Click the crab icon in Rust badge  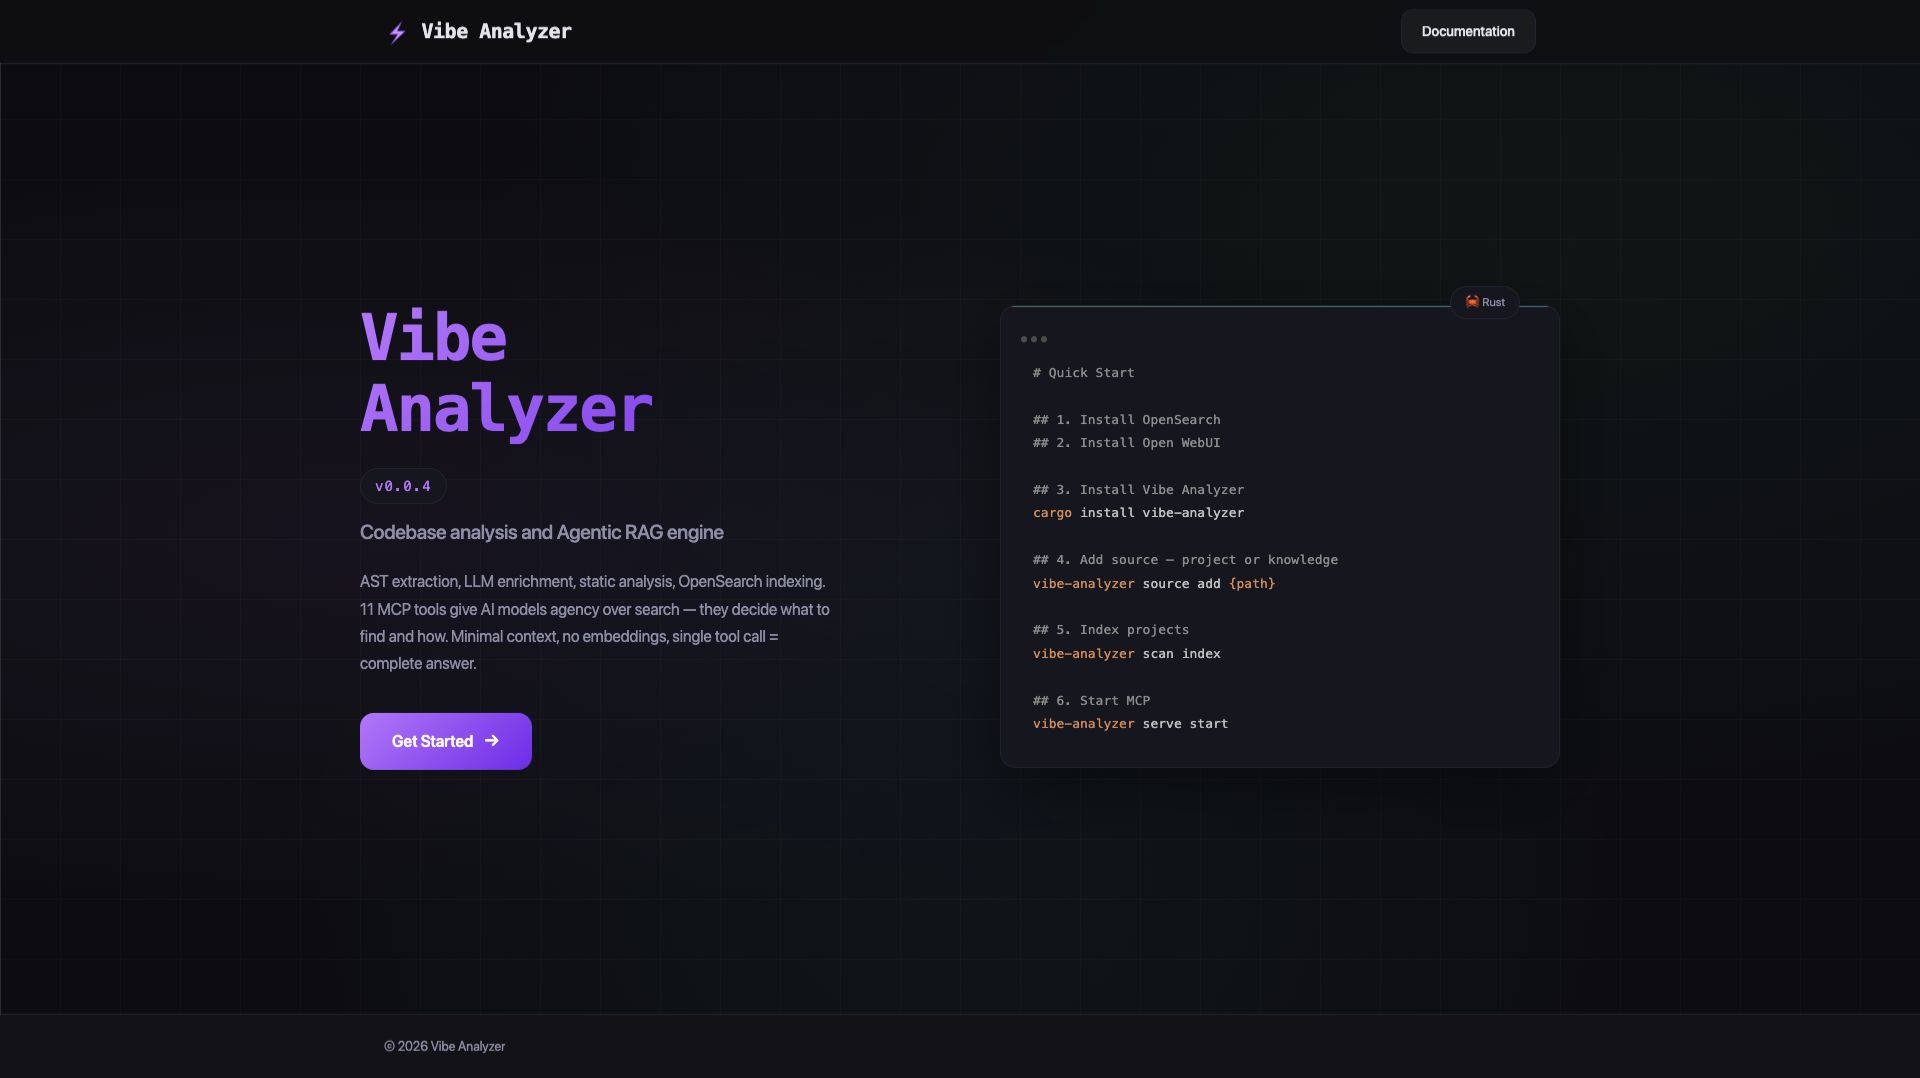pyautogui.click(x=1472, y=302)
